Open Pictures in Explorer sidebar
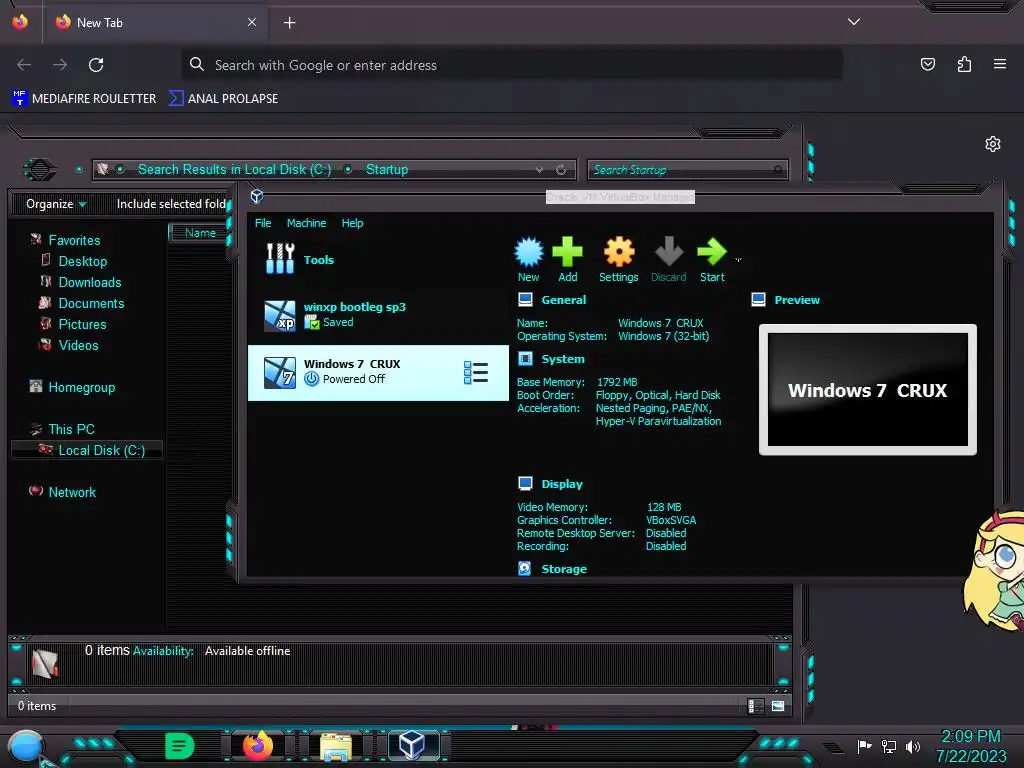 [x=82, y=324]
